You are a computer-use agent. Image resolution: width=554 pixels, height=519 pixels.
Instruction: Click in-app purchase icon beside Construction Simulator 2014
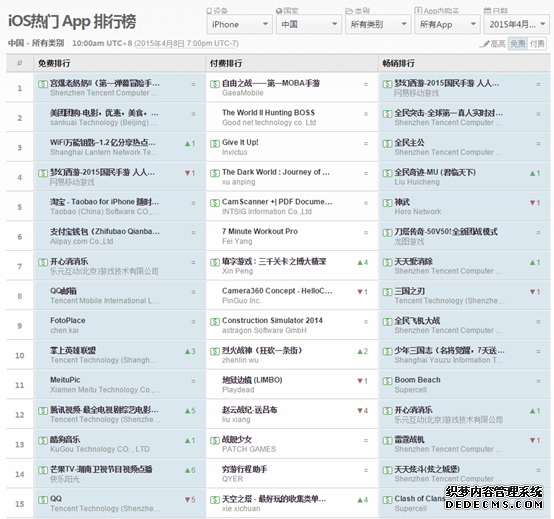(214, 322)
